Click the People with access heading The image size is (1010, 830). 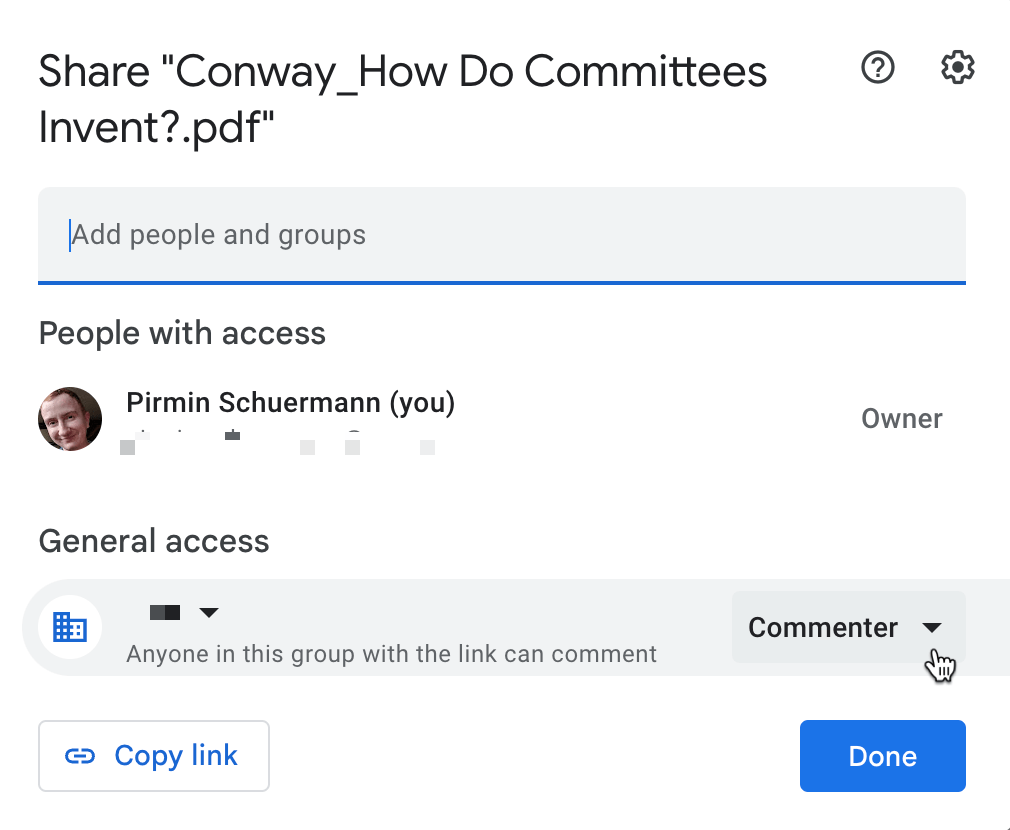[182, 333]
